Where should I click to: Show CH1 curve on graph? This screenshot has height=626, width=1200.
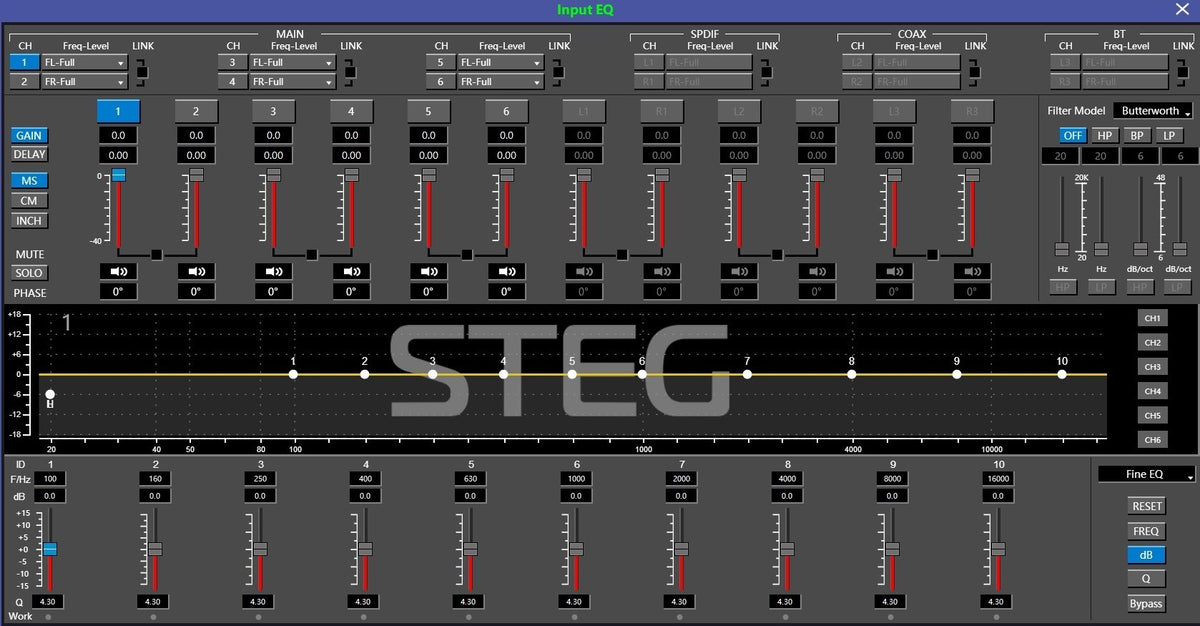[x=1152, y=318]
